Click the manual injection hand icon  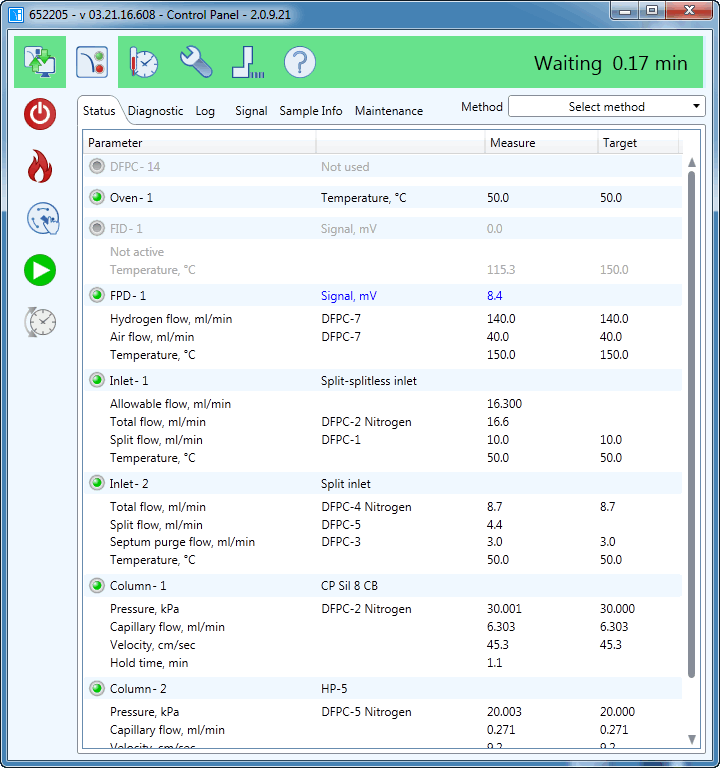click(x=40, y=218)
